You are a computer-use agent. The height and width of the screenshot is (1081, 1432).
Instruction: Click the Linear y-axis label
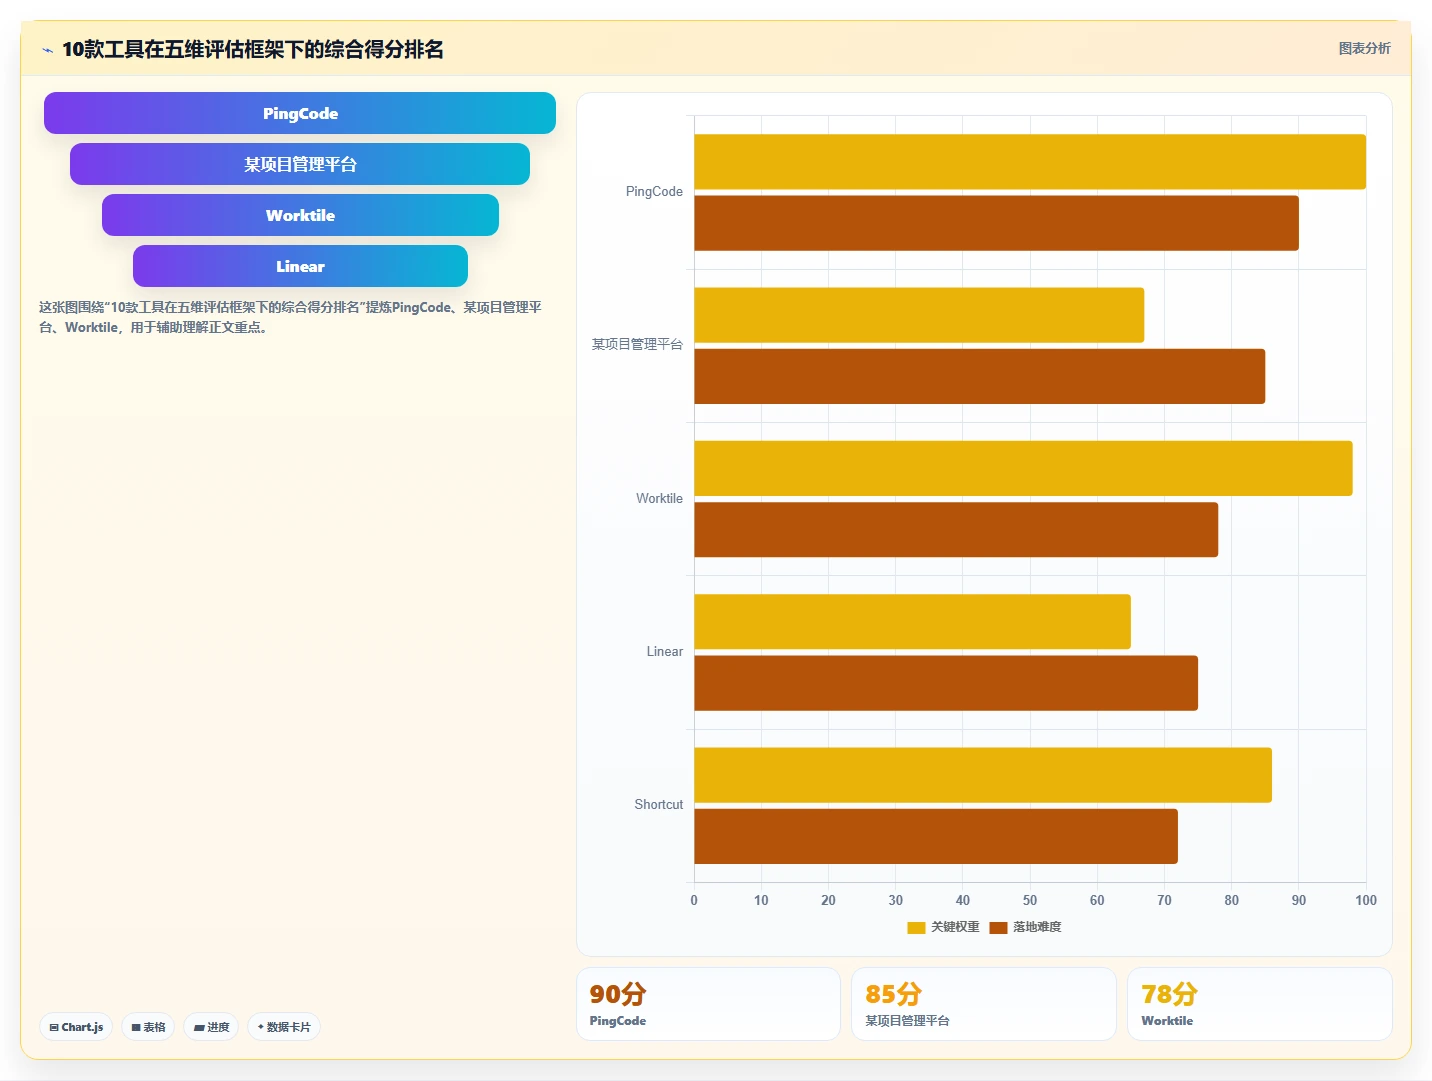pyautogui.click(x=664, y=651)
